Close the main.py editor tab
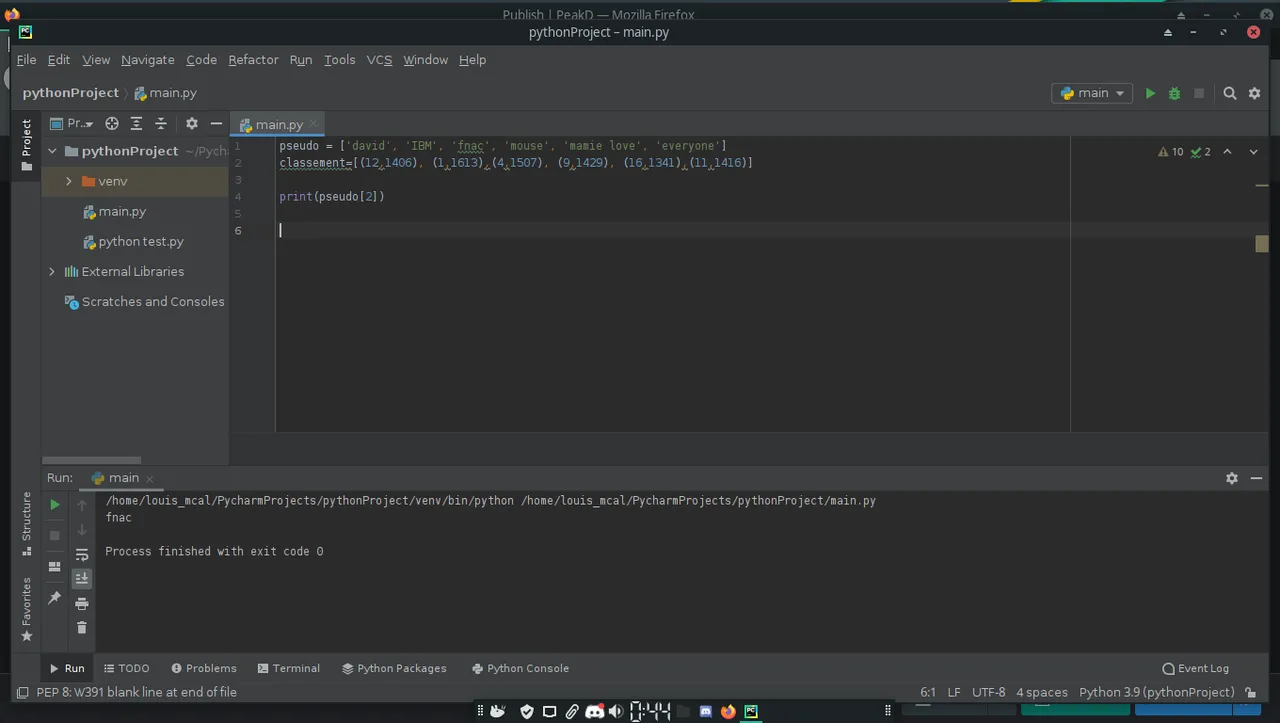This screenshot has width=1280, height=723. (314, 124)
